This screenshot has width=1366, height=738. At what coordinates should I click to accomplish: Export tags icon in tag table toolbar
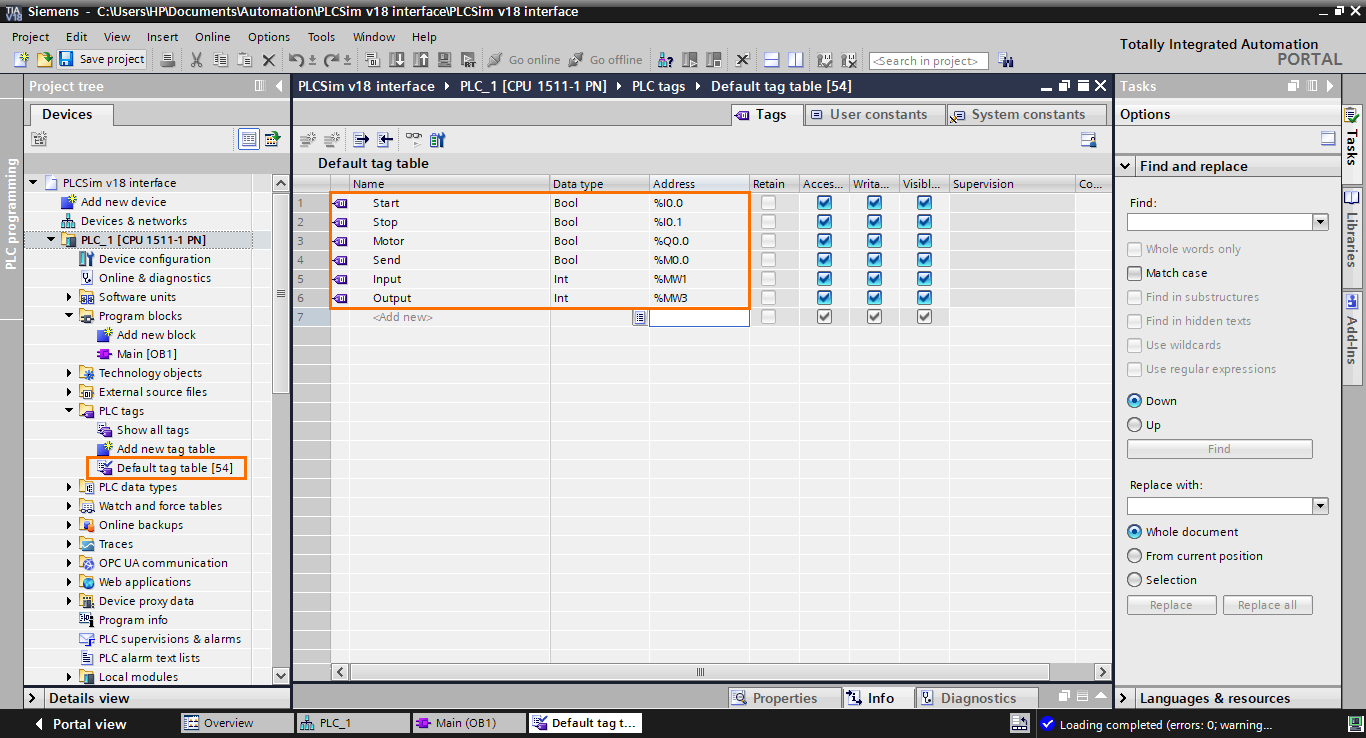[x=360, y=140]
